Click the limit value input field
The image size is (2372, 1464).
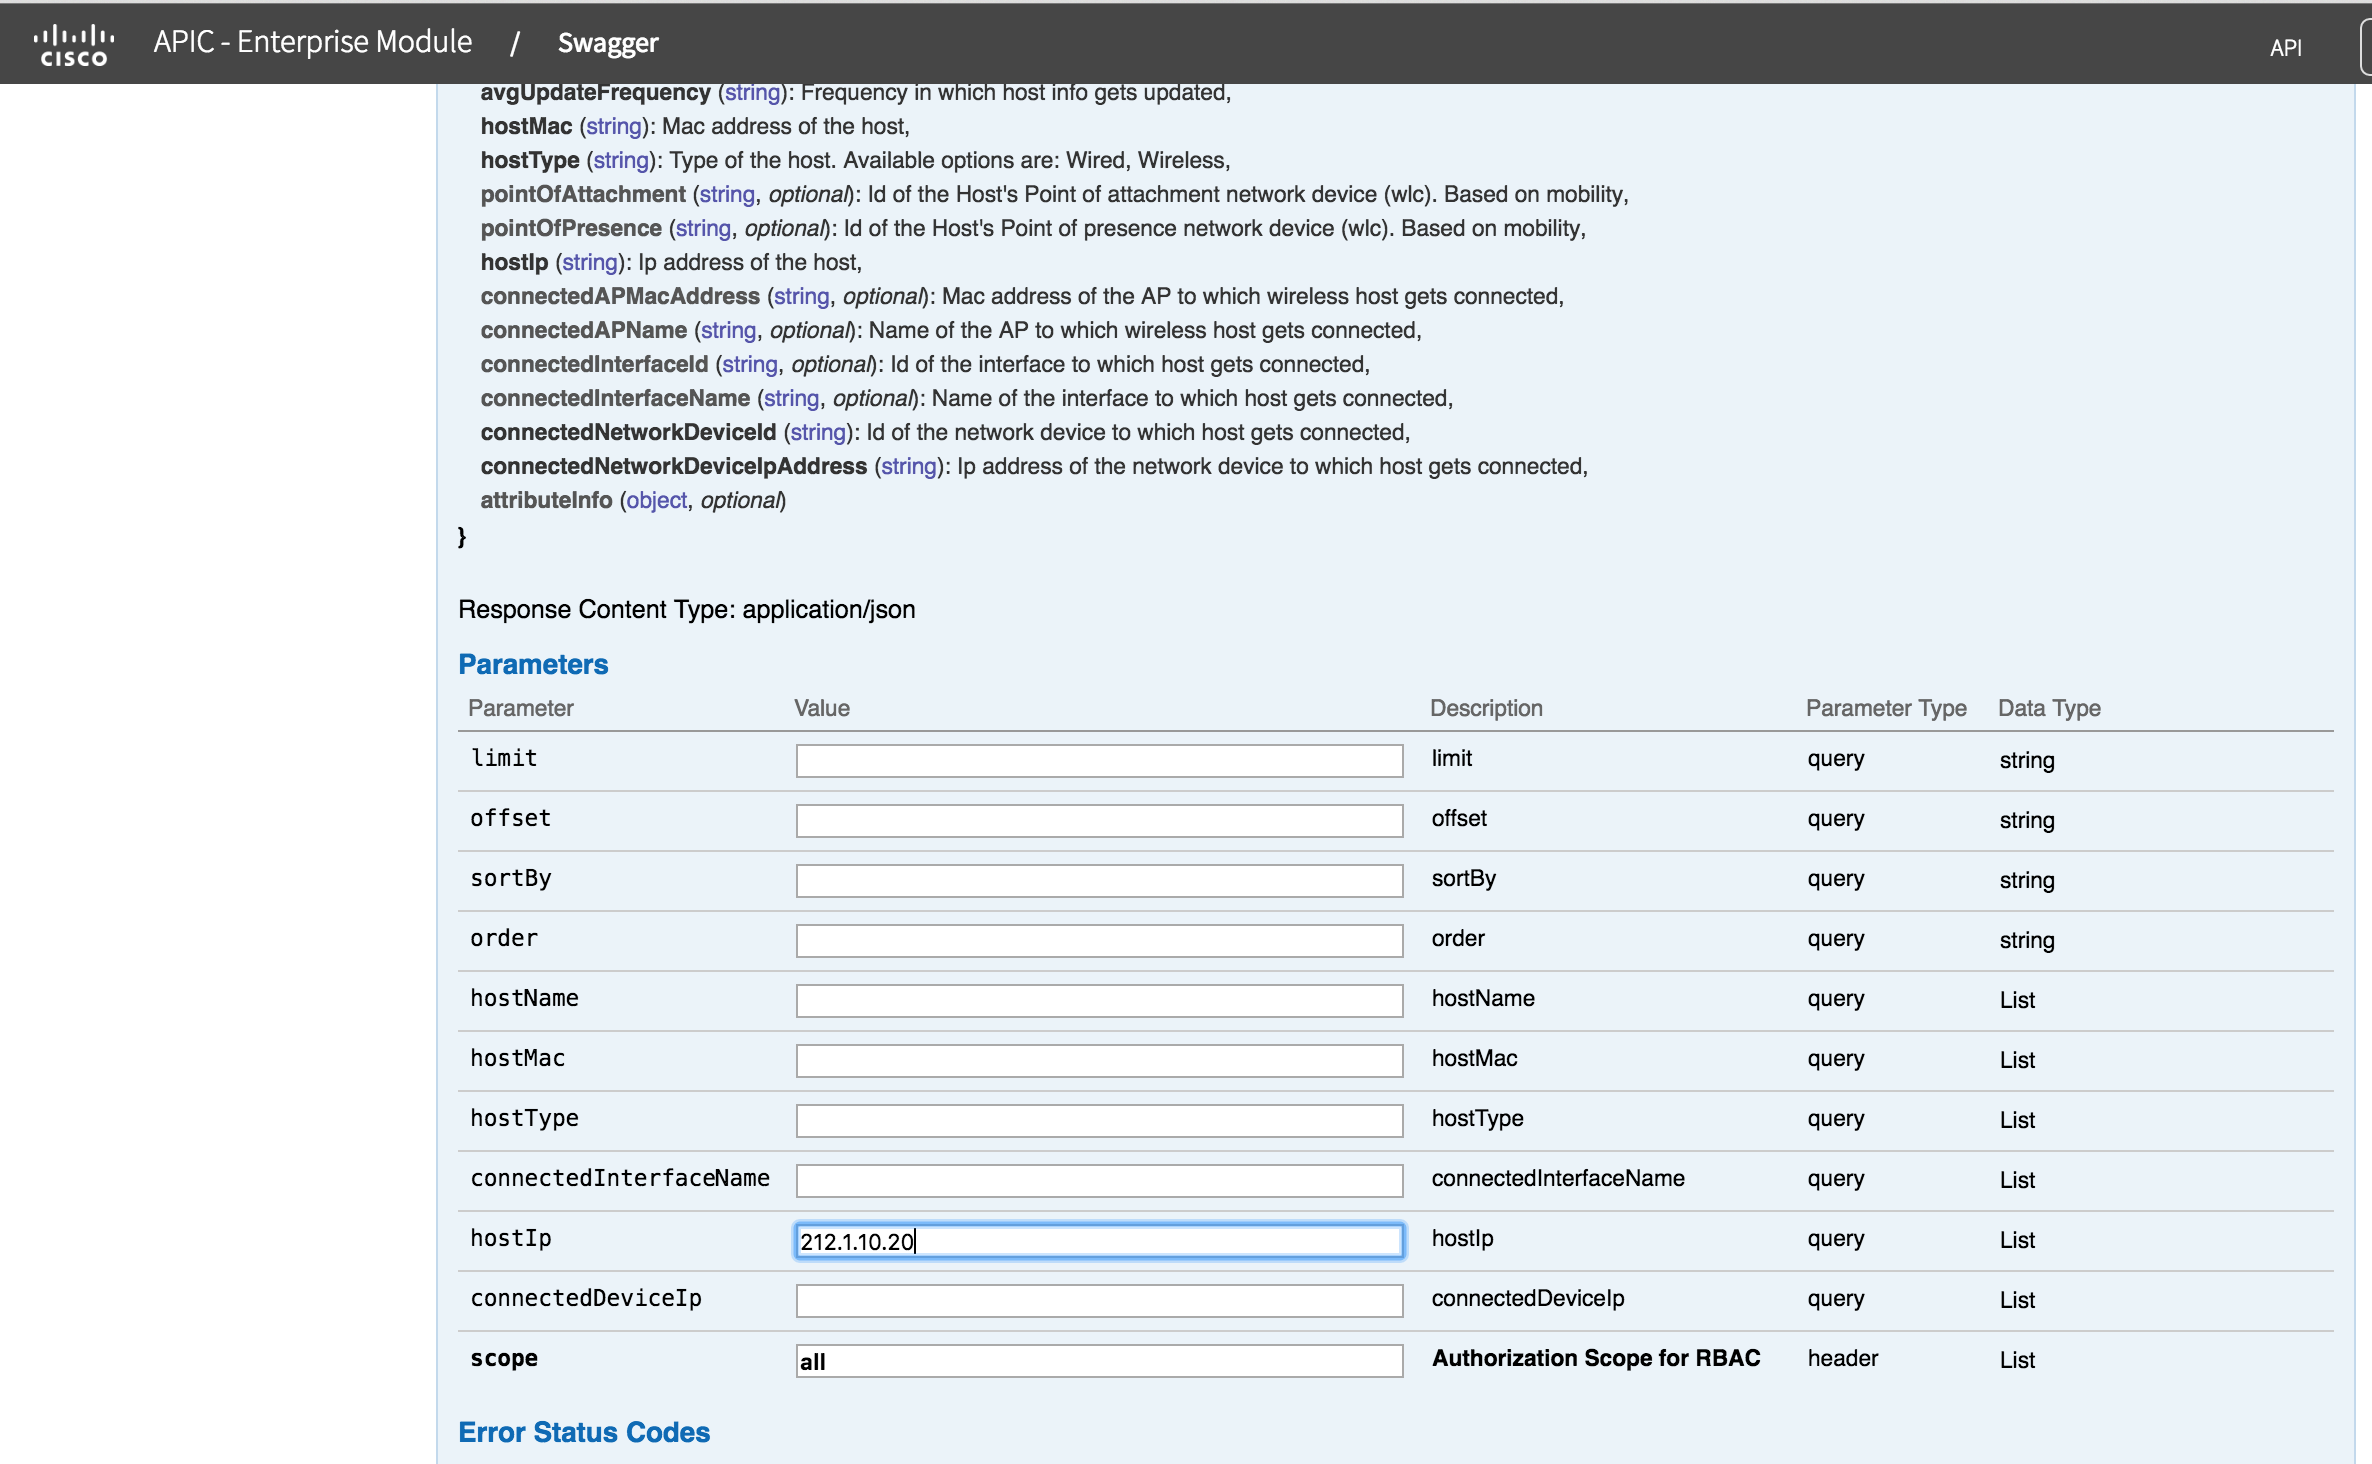tap(1098, 760)
